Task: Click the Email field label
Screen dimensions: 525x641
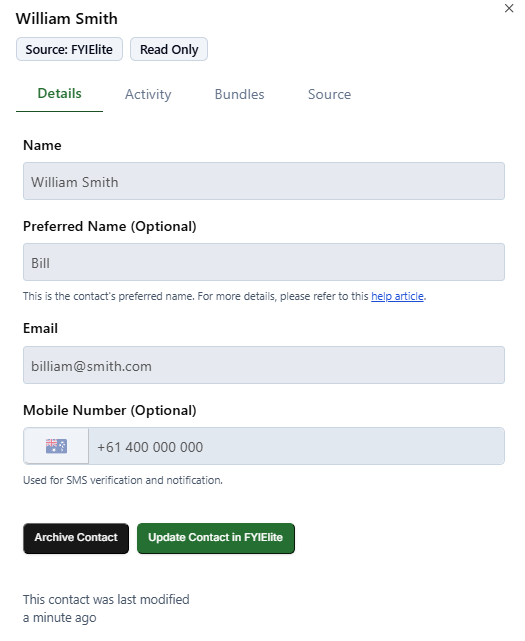Action: coord(40,328)
